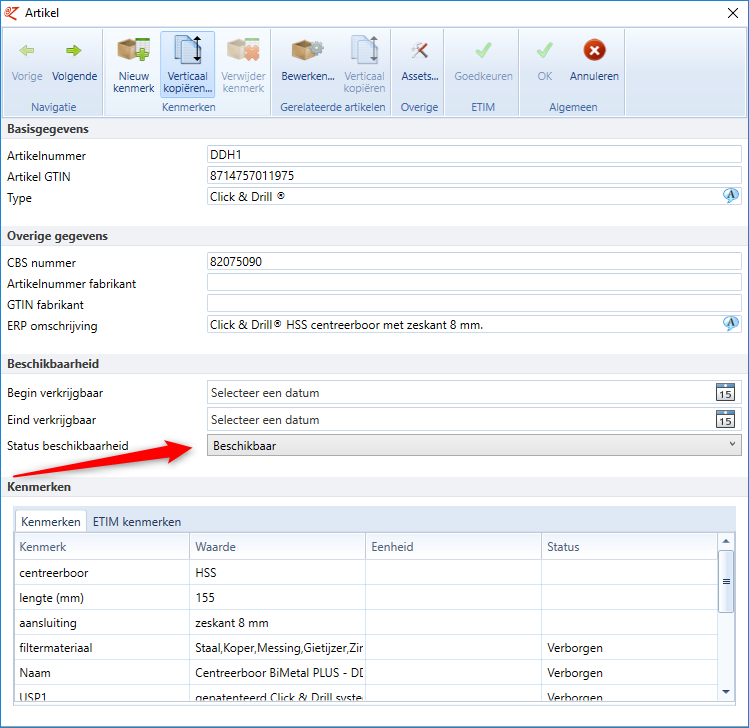Focus the GTIN fabrikant field
This screenshot has height=728, width=749.
click(474, 303)
